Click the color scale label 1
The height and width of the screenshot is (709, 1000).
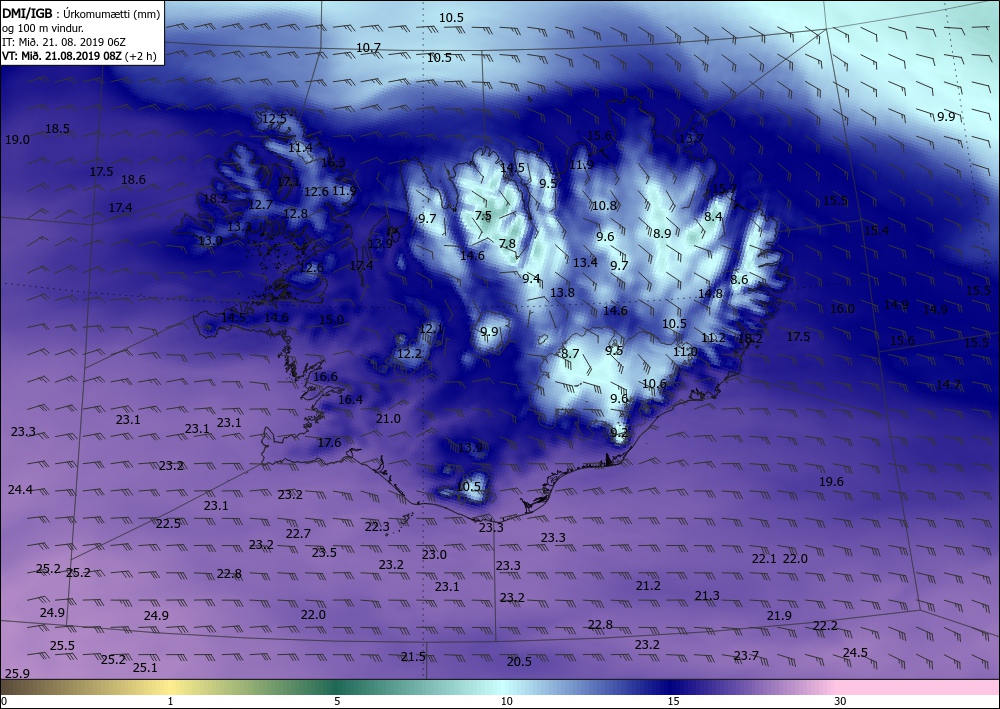[x=170, y=701]
